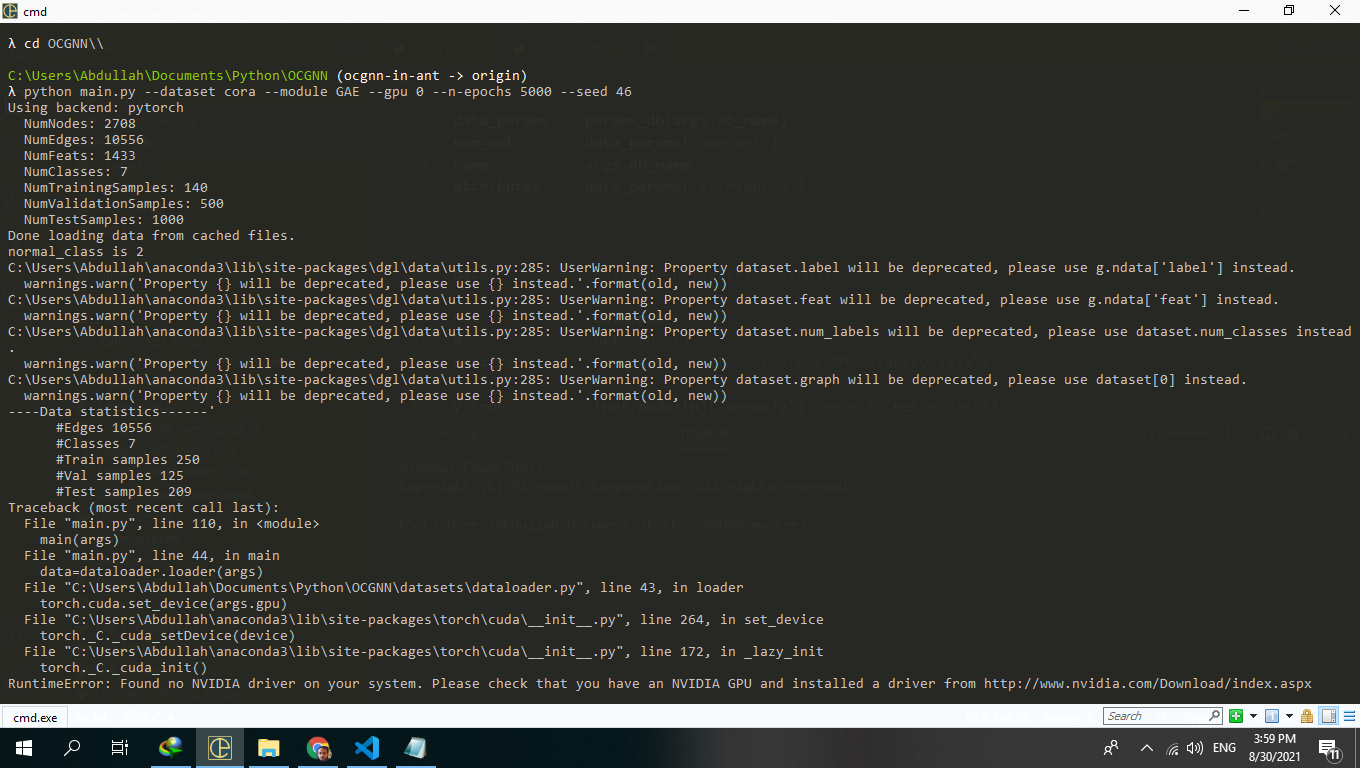Viewport: 1360px width, 768px height.
Task: Select active console number 1 in the status bar
Action: (x=1270, y=715)
